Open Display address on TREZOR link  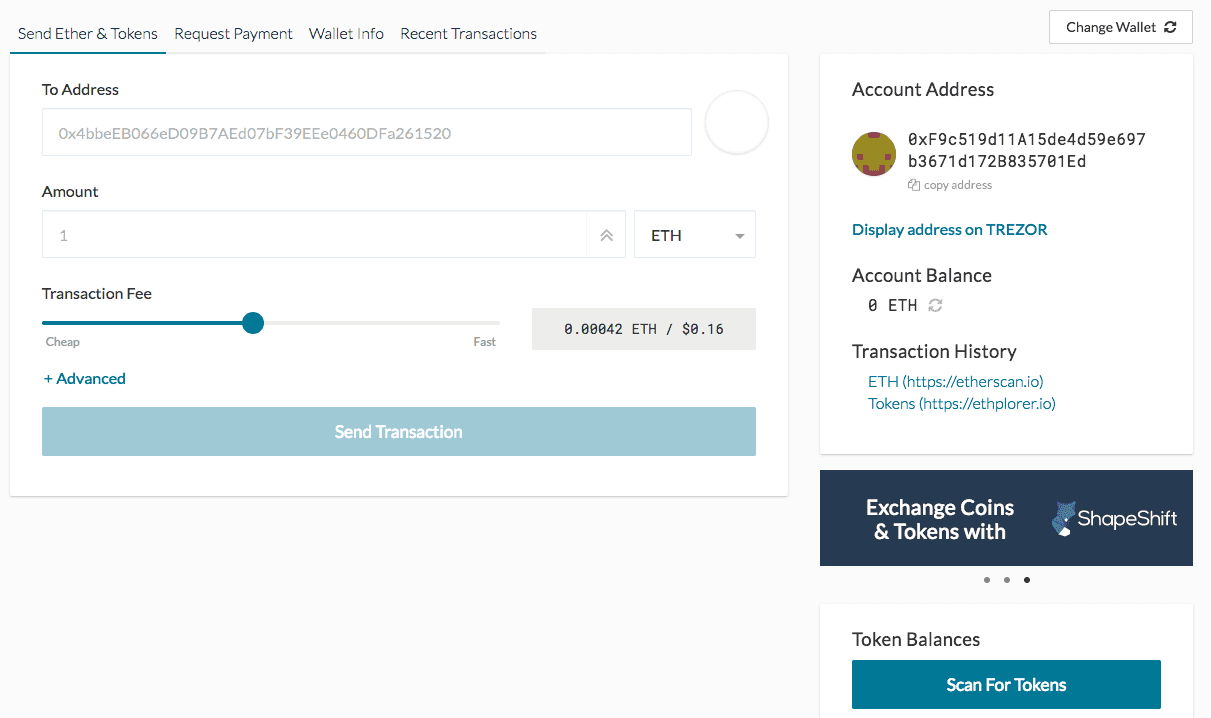click(950, 229)
